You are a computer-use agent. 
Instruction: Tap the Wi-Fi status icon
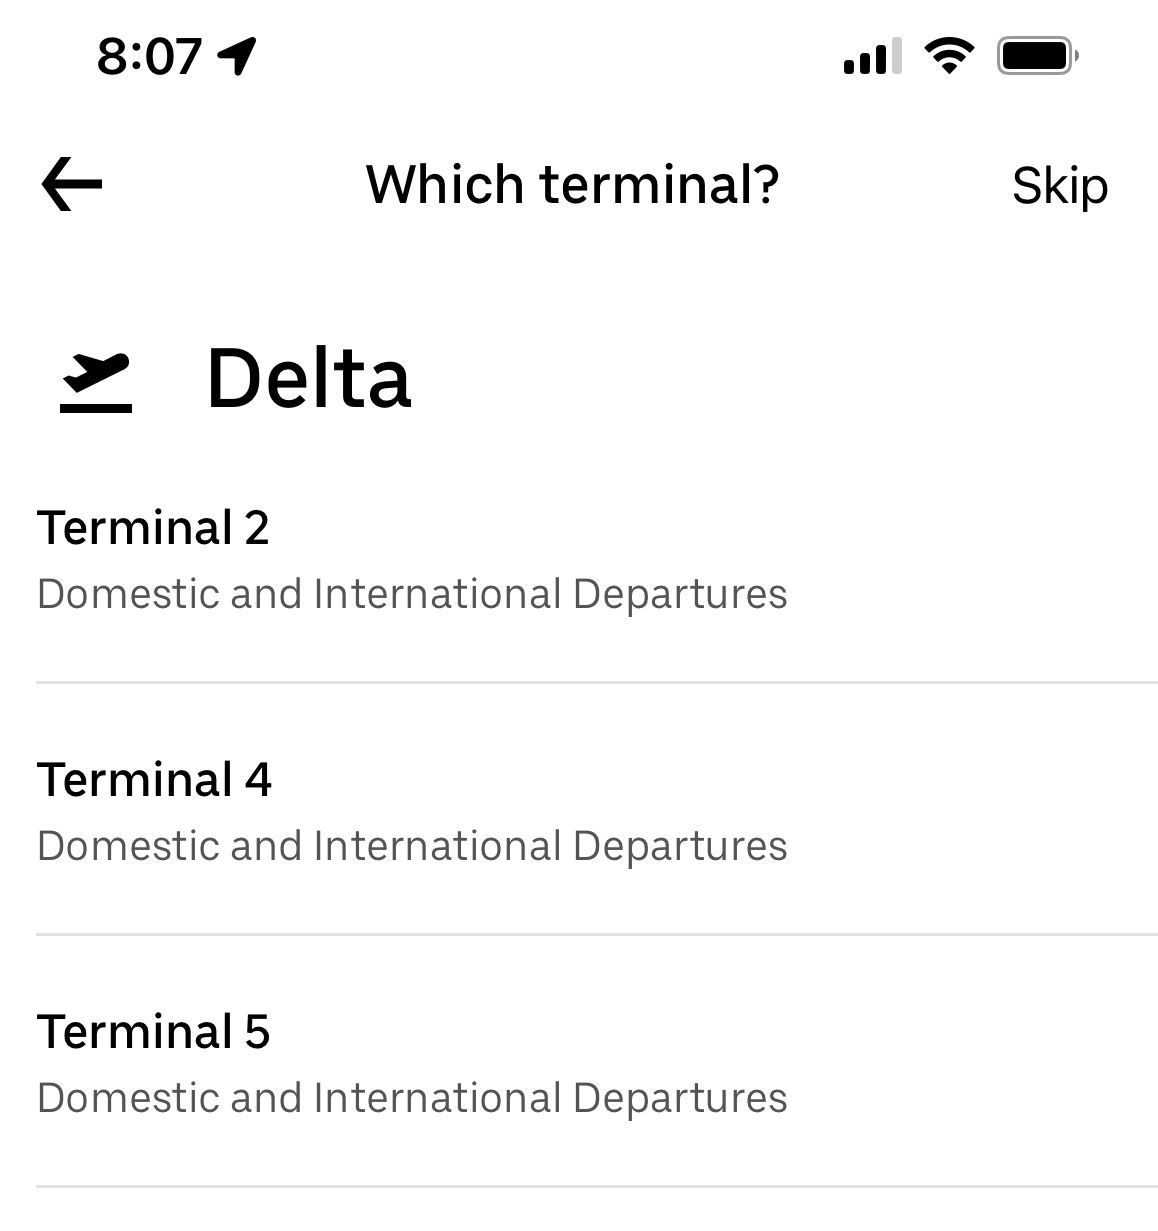(x=949, y=55)
